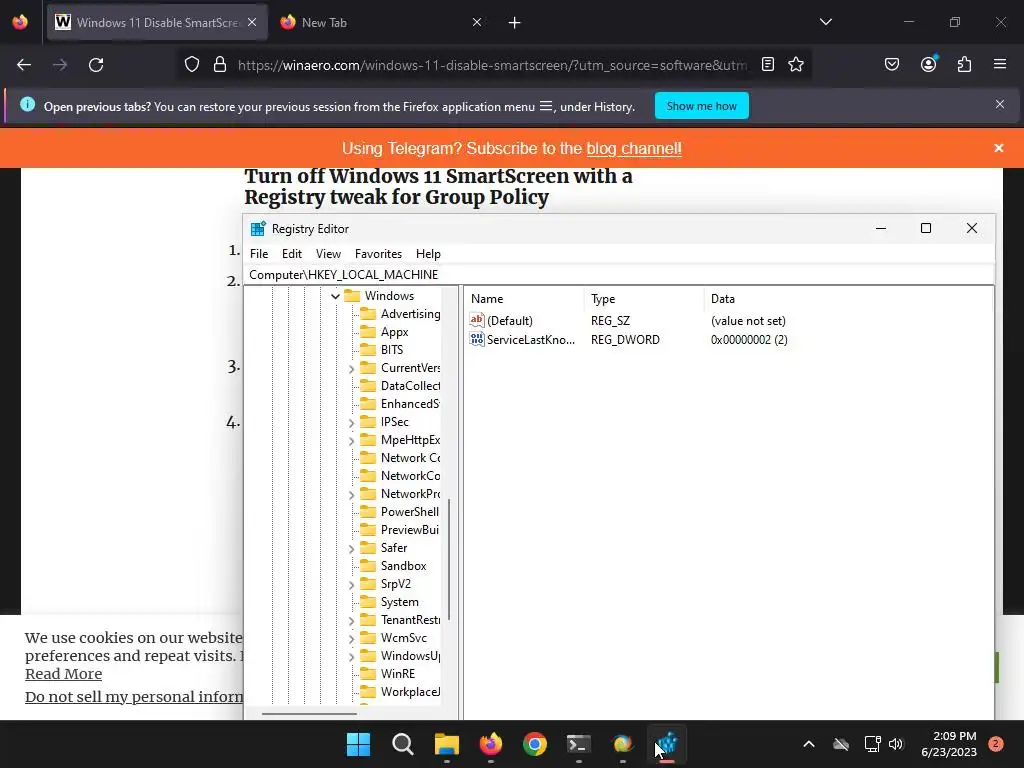Click the Show me how button

coord(702,106)
